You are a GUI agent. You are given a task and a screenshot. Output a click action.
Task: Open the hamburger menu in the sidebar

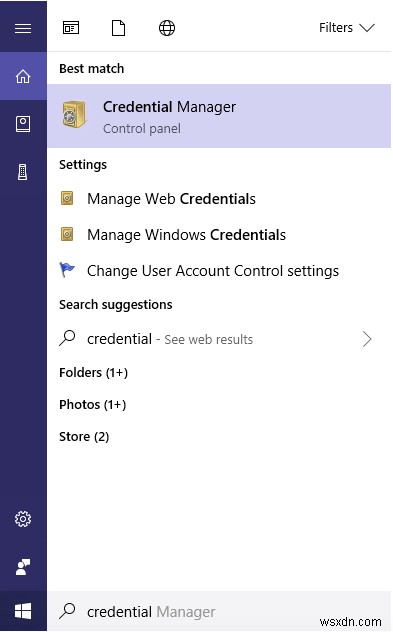pyautogui.click(x=23, y=28)
